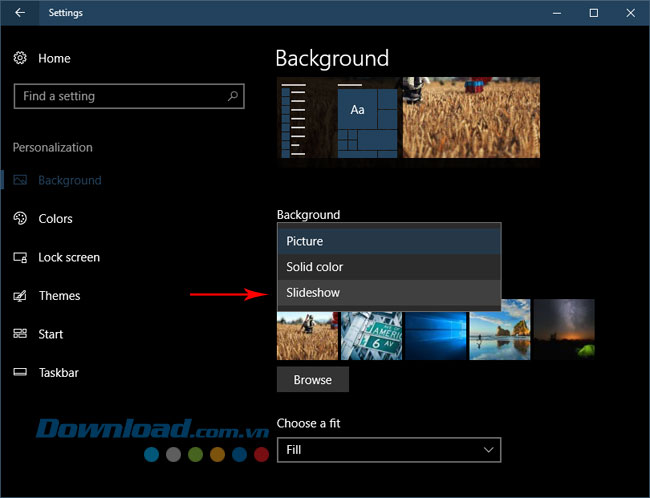Click the Background picture icon in sidebar
The height and width of the screenshot is (498, 650).
click(20, 181)
